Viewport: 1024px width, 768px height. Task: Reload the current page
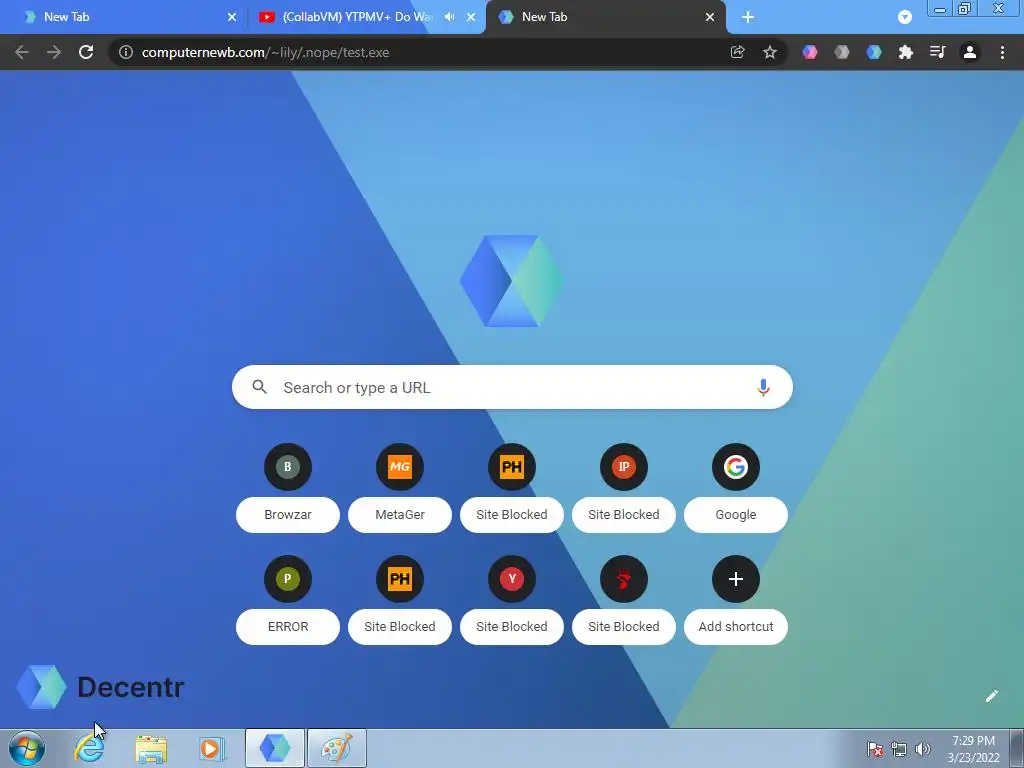pos(86,52)
